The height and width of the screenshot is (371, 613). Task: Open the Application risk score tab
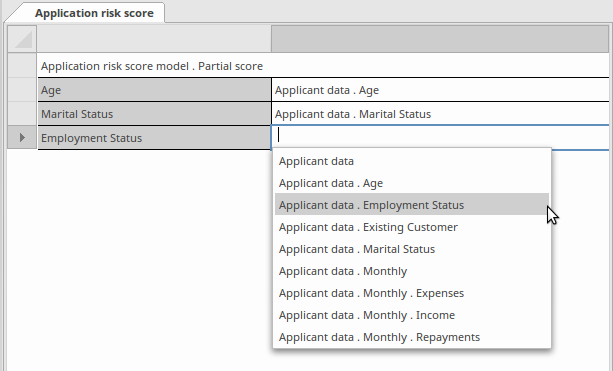coord(94,13)
